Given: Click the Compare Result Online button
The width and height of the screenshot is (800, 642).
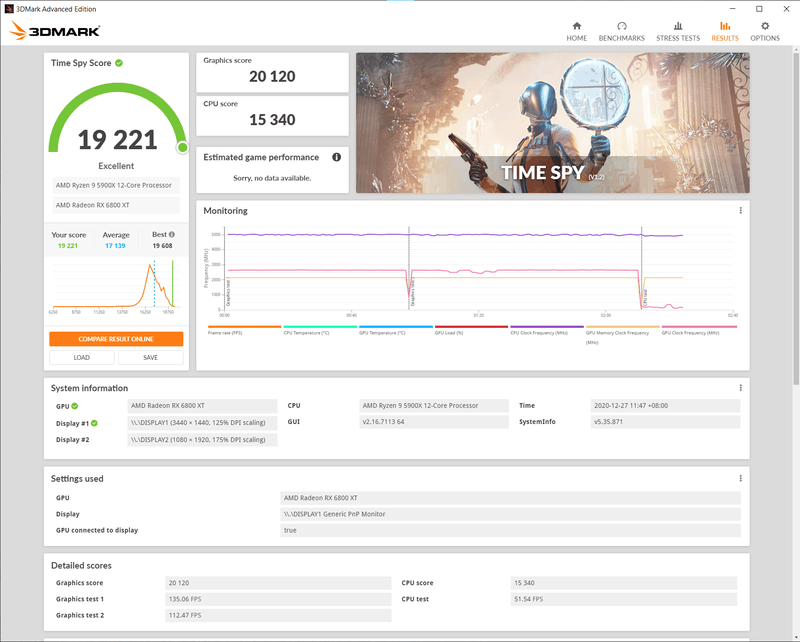Looking at the screenshot, I should pos(116,339).
